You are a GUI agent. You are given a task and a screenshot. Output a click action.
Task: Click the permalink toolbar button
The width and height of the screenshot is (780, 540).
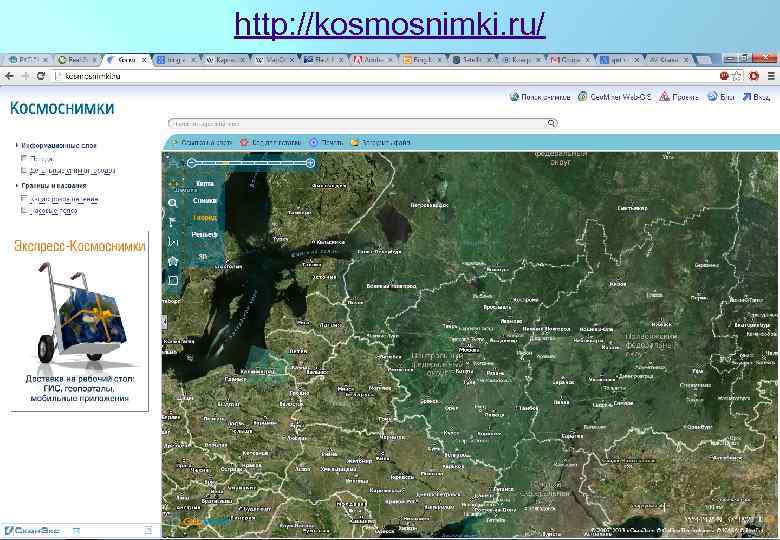point(201,142)
